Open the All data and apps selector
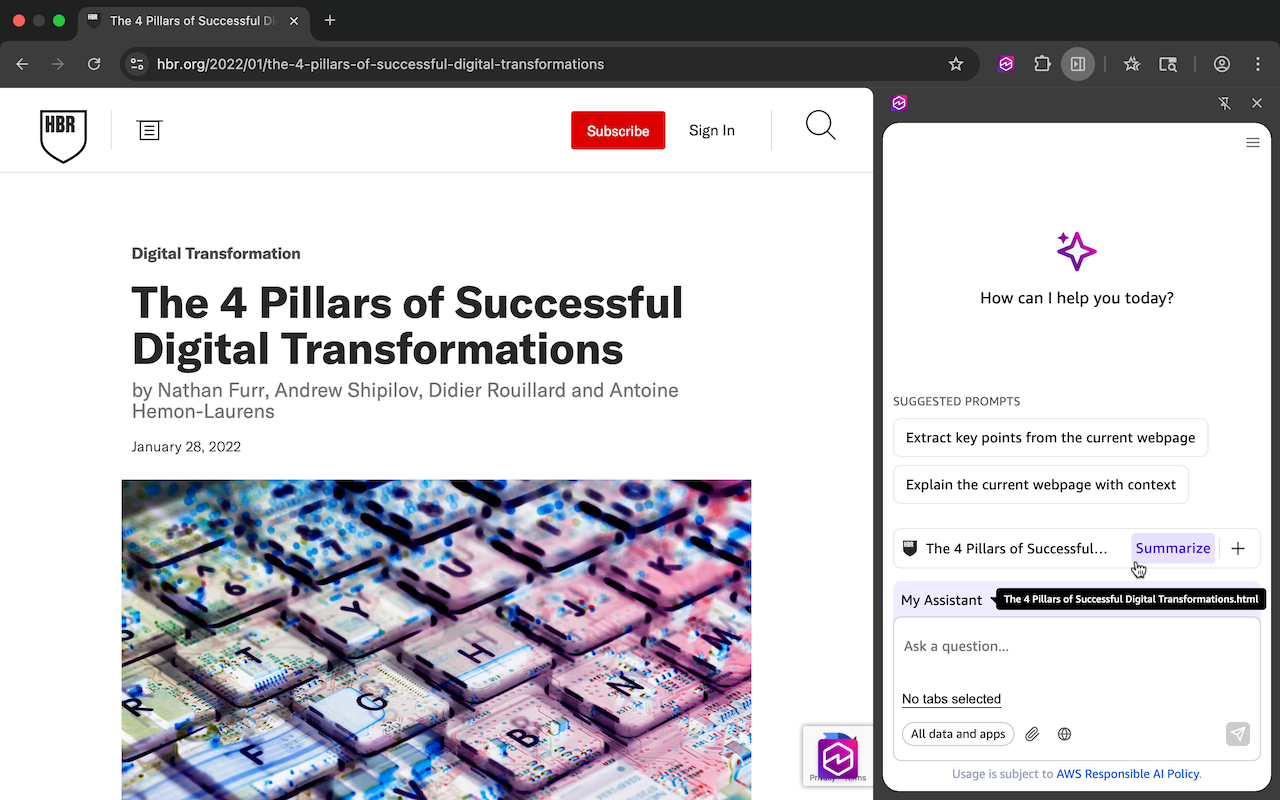The width and height of the screenshot is (1280, 800). point(958,734)
